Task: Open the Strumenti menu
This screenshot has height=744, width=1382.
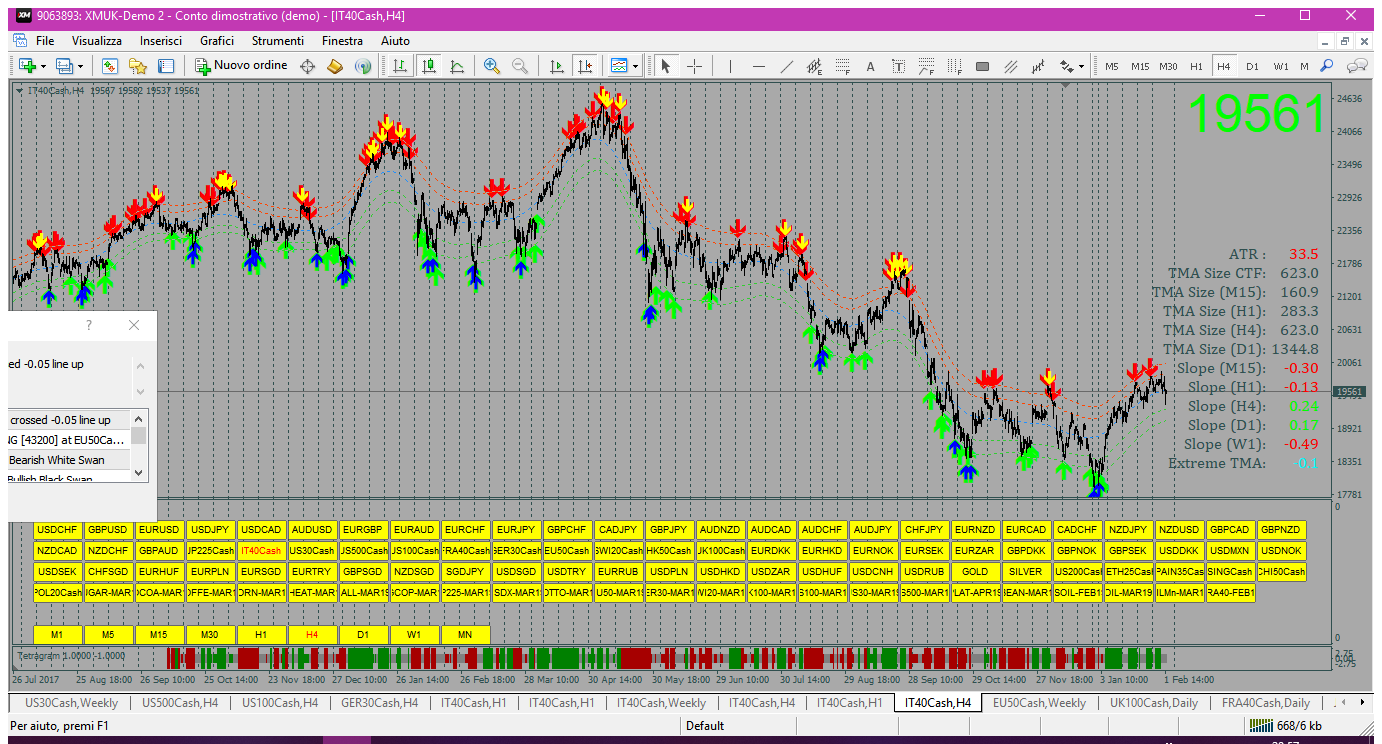Action: (278, 41)
